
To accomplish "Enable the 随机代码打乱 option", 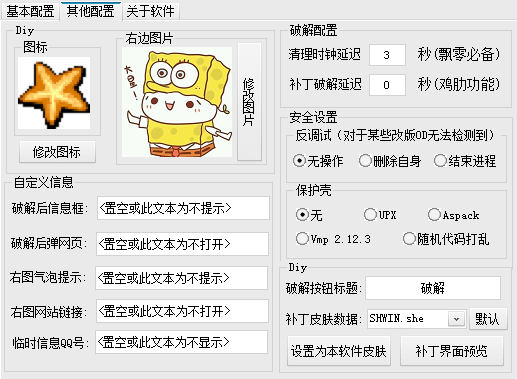I will point(446,239).
